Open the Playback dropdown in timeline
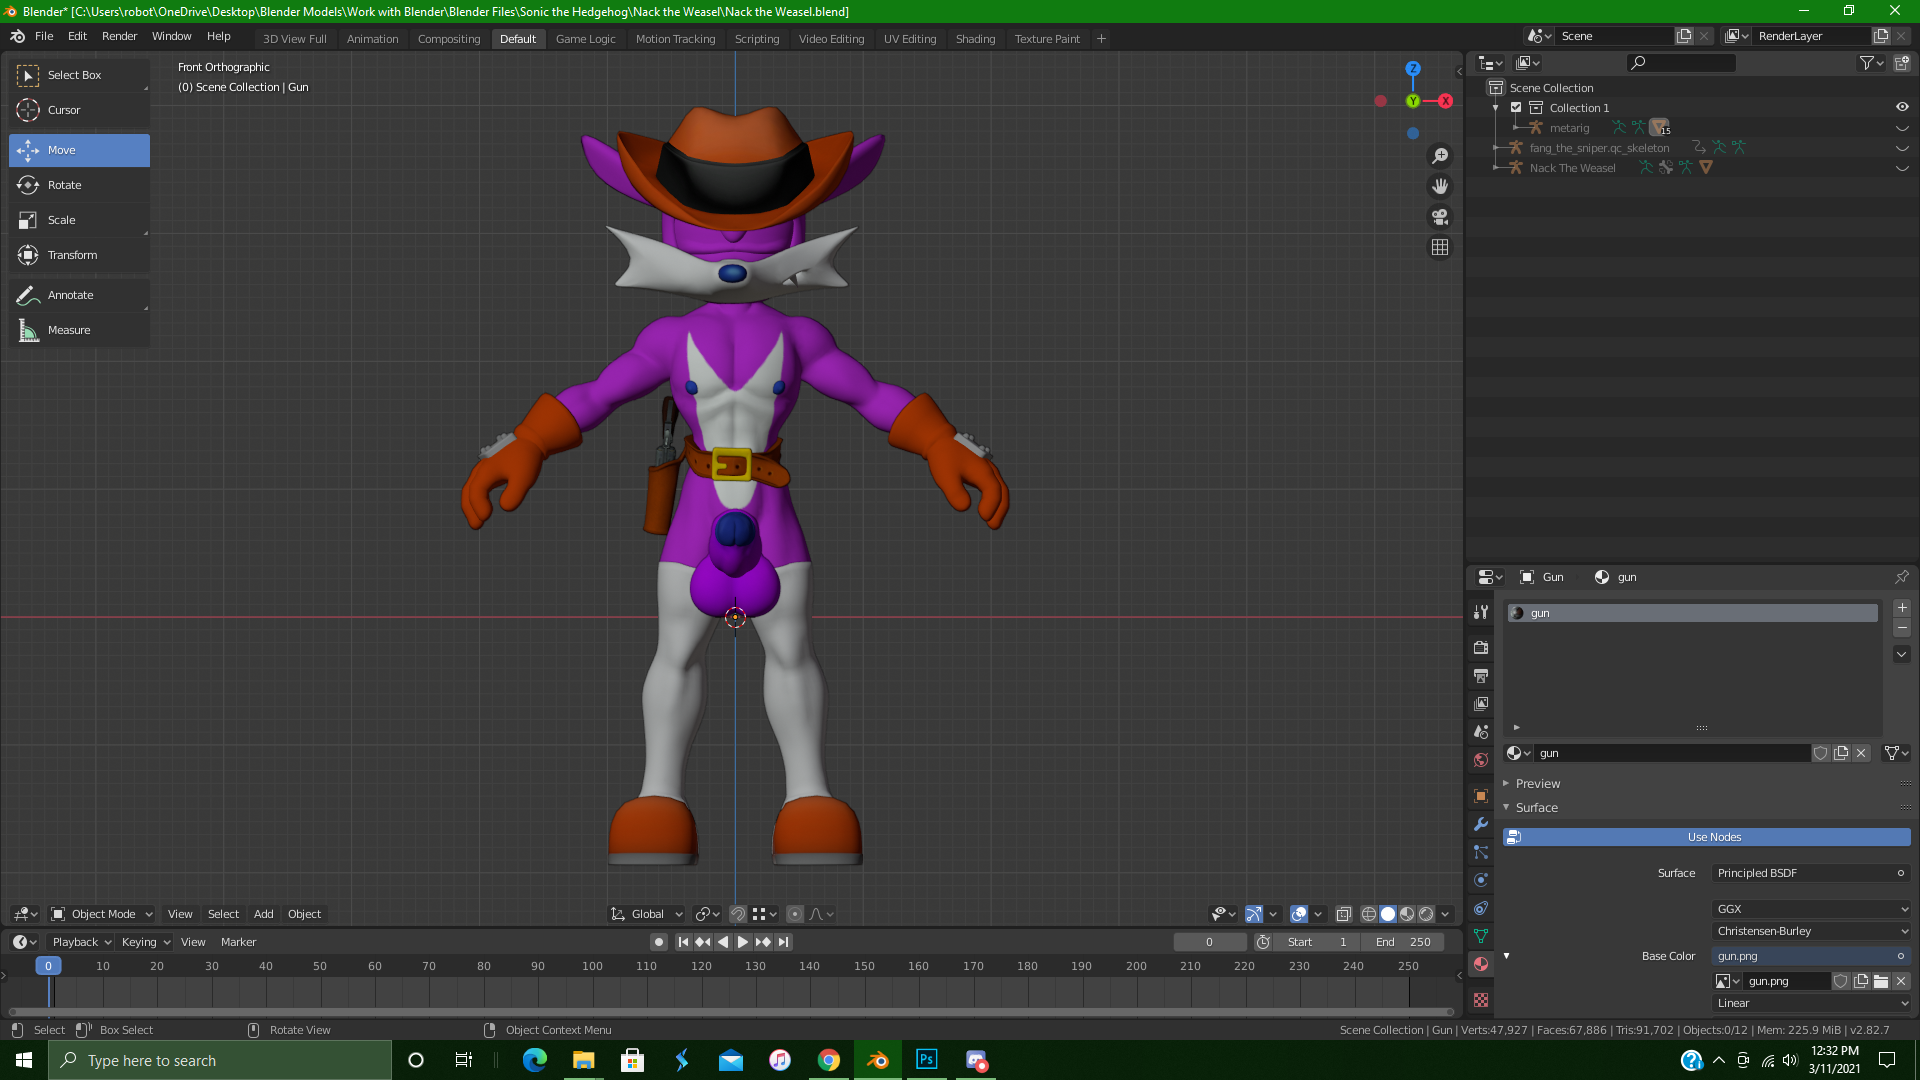This screenshot has width=1920, height=1080. [81, 942]
